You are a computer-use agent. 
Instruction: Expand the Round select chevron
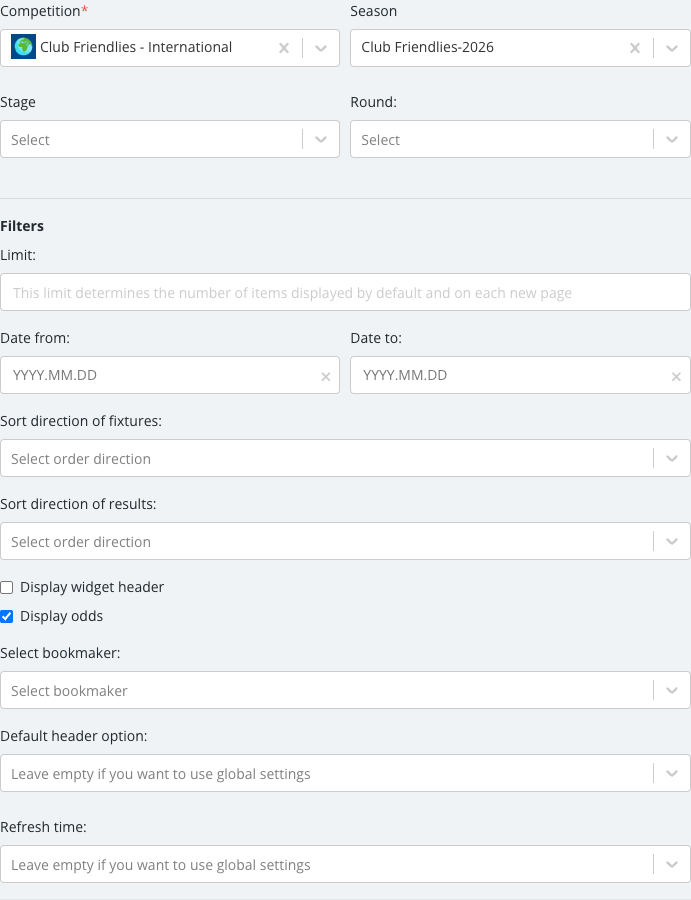tap(671, 139)
